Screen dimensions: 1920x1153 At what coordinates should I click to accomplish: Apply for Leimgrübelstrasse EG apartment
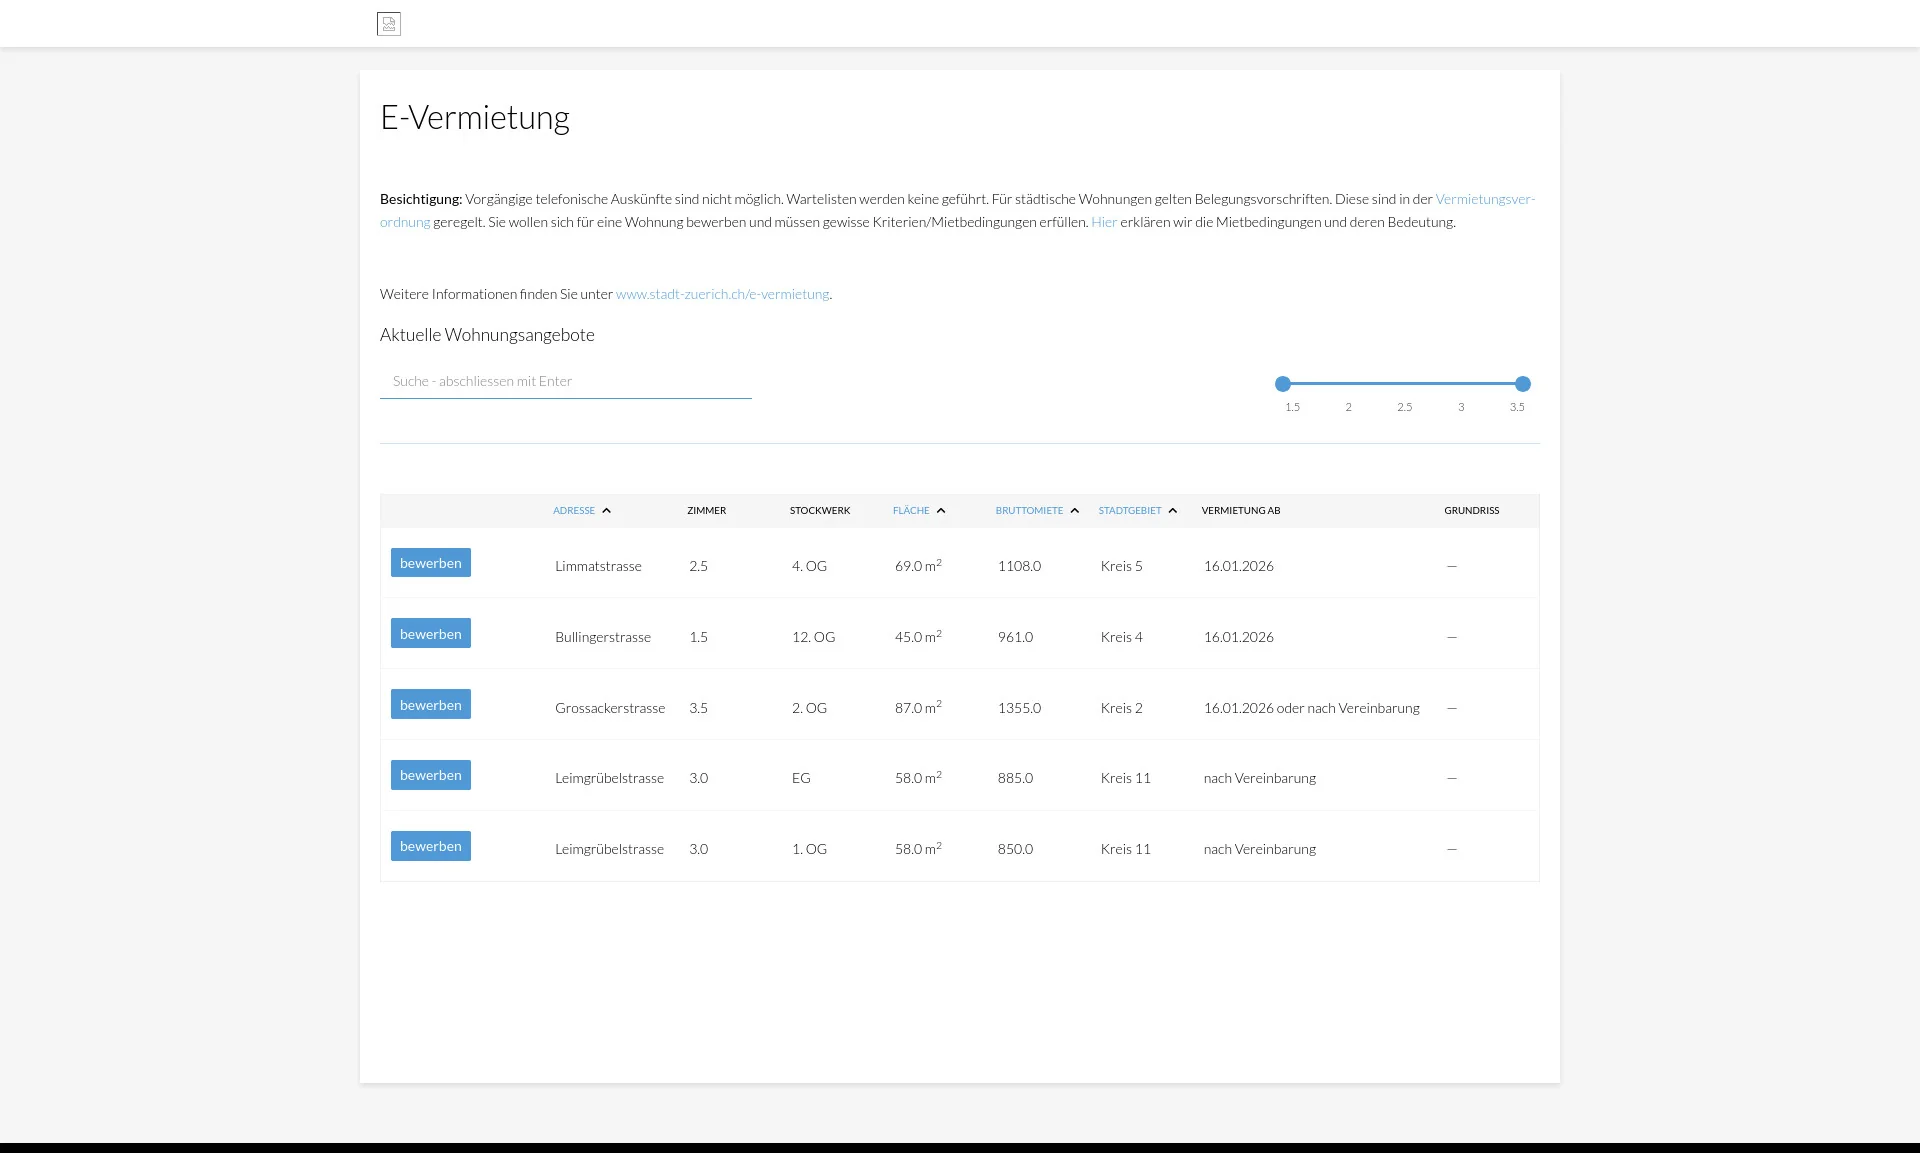tap(430, 775)
